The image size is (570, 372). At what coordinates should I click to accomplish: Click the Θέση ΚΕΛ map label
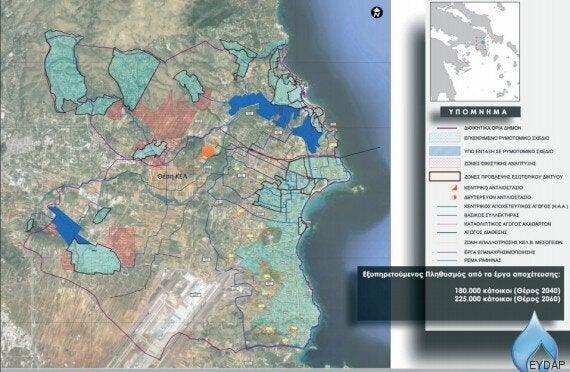tap(173, 177)
